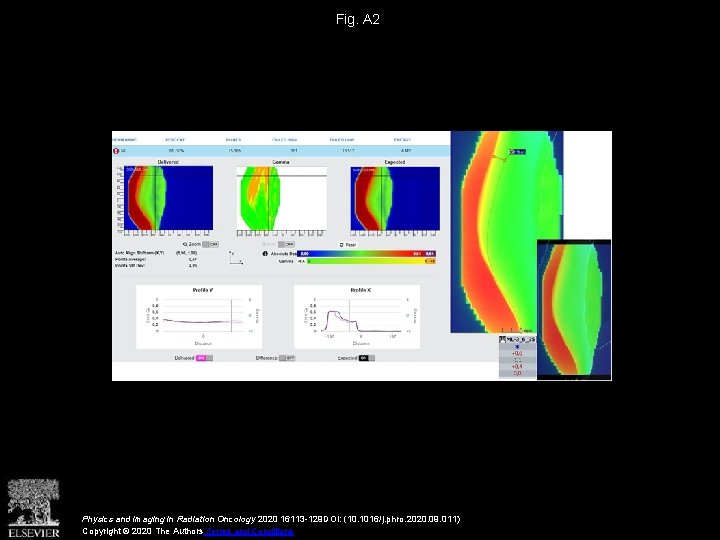Click the Delivered dose map
This screenshot has height=540, width=720.
(168, 198)
